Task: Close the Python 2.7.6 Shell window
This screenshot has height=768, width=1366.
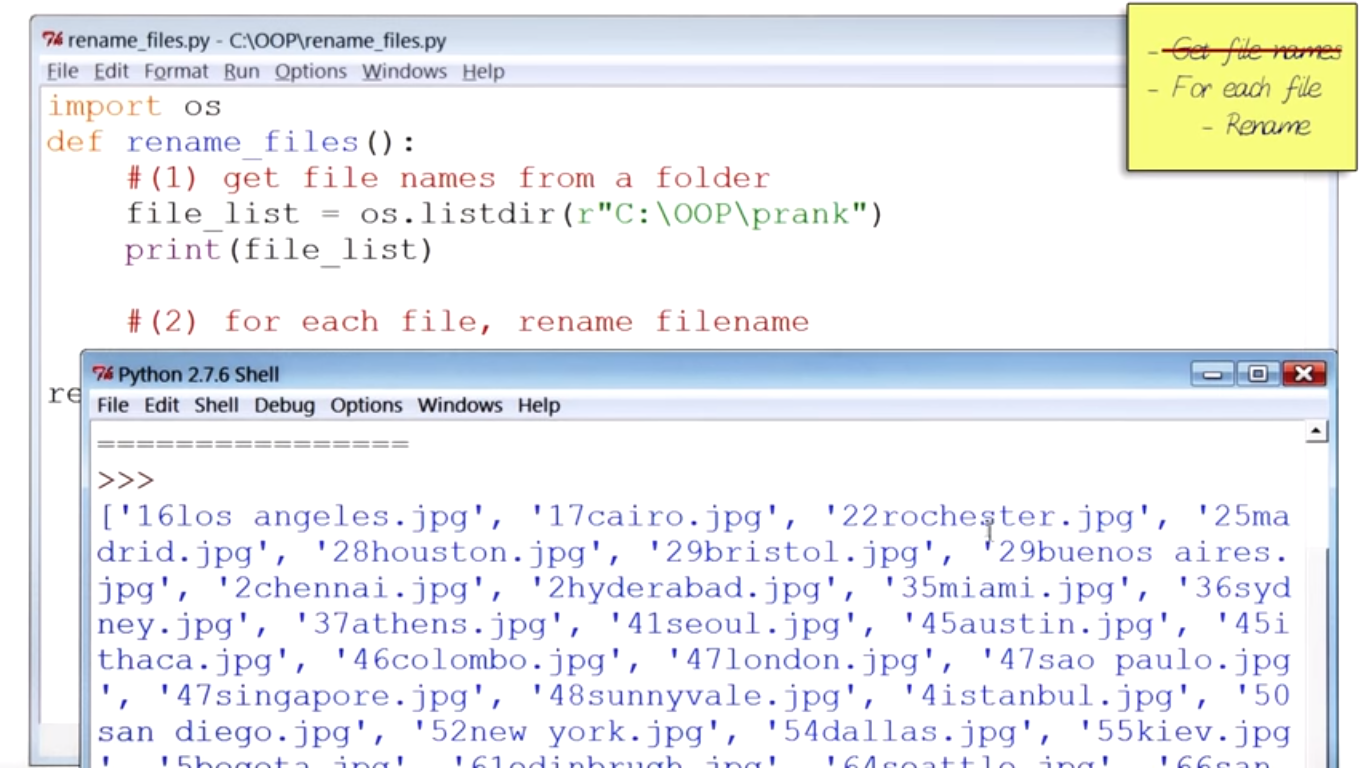Action: 1303,374
